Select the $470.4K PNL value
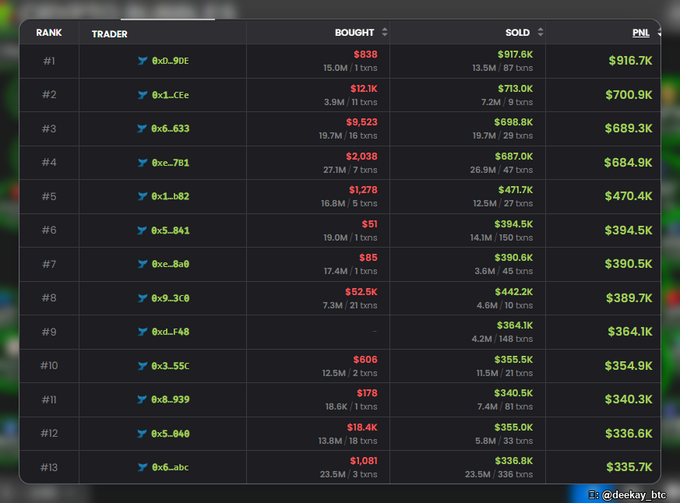 click(x=628, y=196)
